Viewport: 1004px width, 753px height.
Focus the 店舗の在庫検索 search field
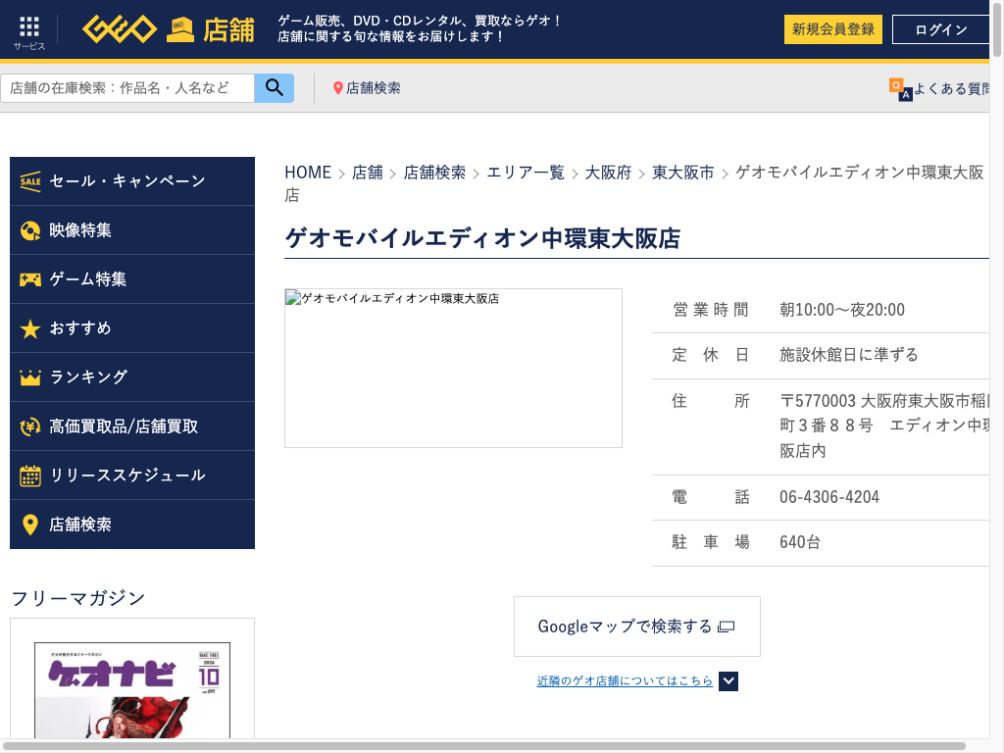click(127, 88)
